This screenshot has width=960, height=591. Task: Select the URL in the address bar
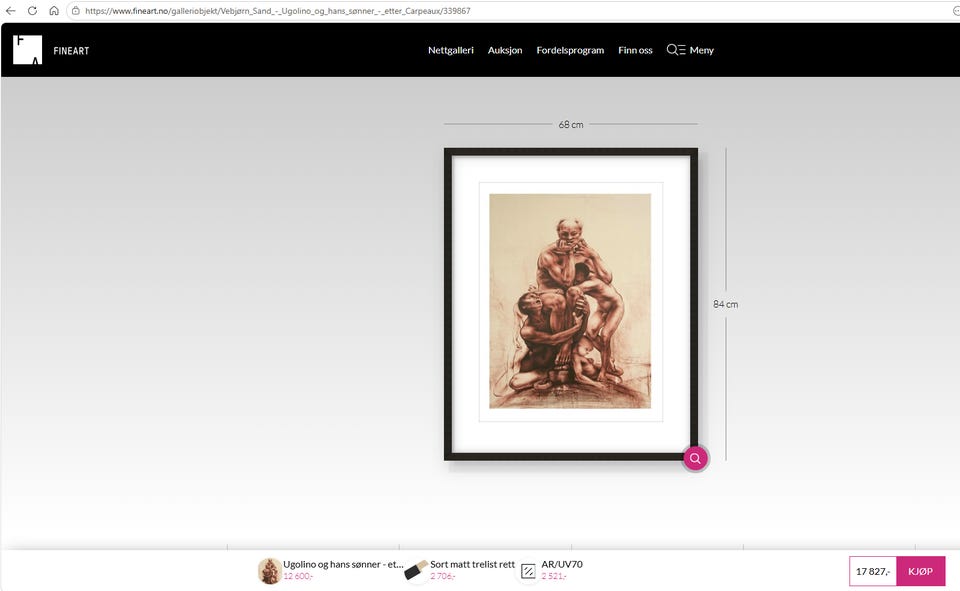click(x=277, y=10)
